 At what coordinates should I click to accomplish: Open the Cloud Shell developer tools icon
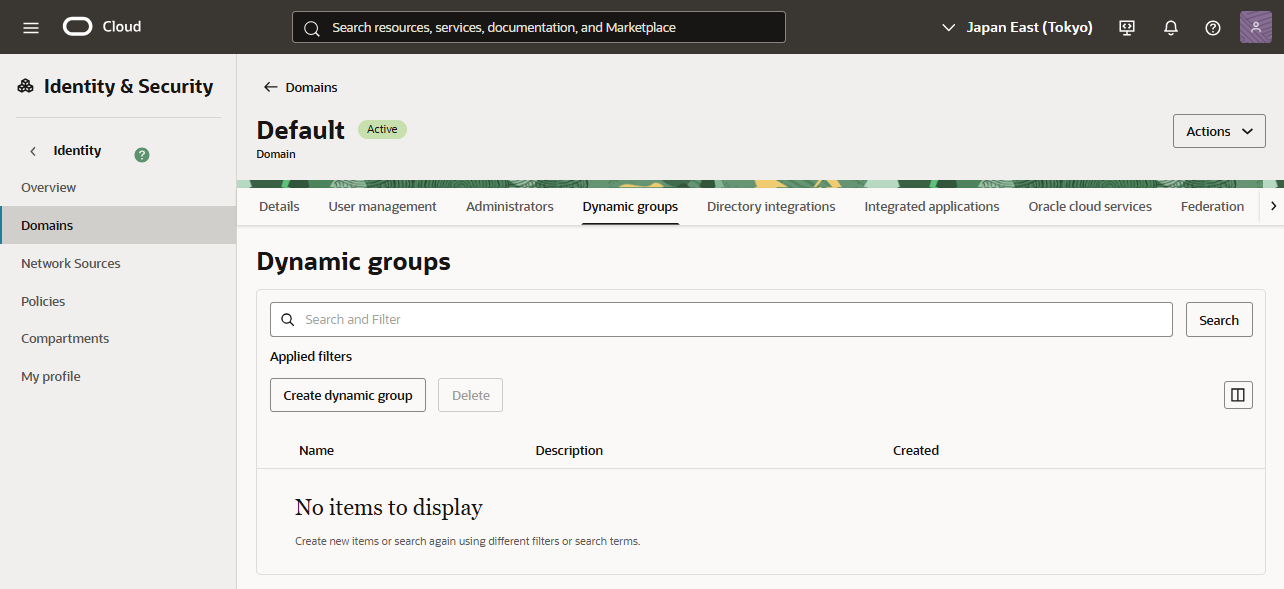pyautogui.click(x=1127, y=27)
